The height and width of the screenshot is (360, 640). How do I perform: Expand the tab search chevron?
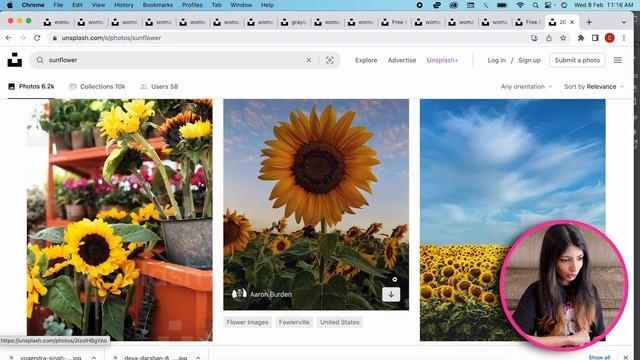pos(623,22)
